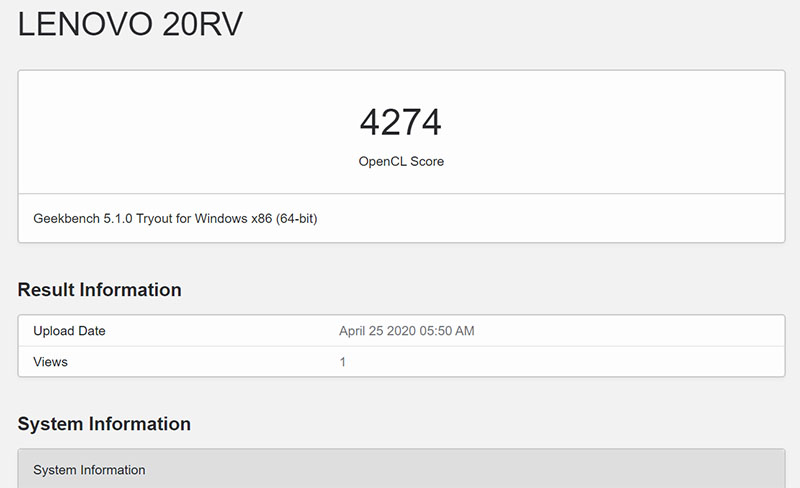Select the Views row label
Screen dimensions: 800x488
(x=51, y=361)
